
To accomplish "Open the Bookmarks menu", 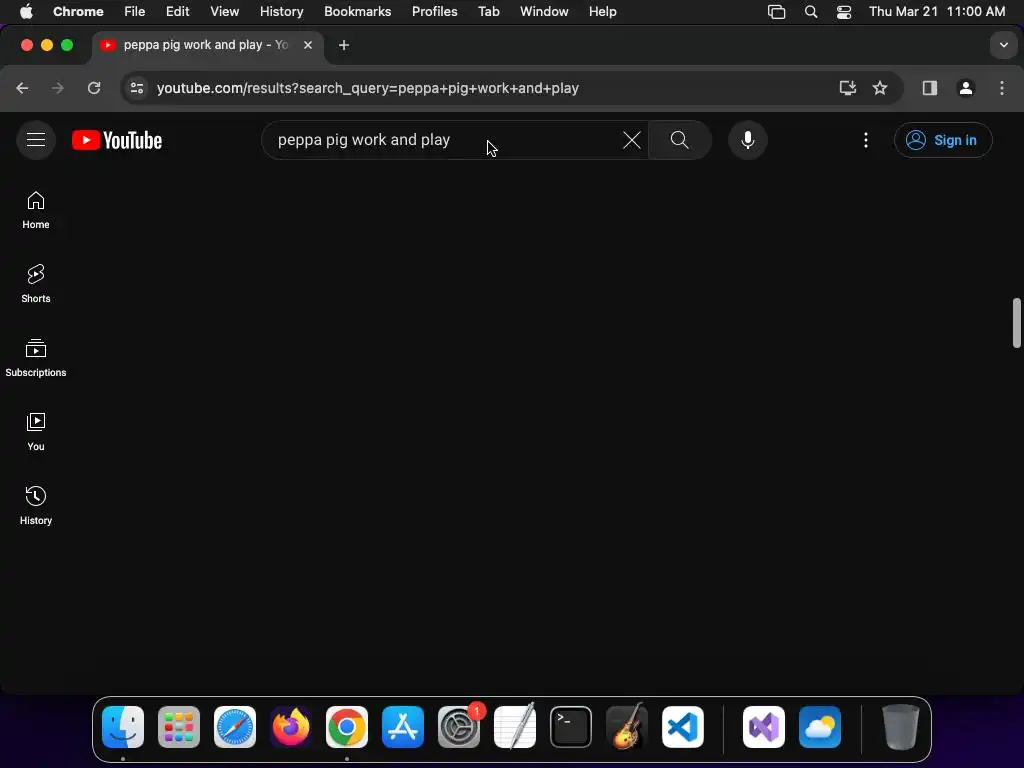I will tap(357, 11).
